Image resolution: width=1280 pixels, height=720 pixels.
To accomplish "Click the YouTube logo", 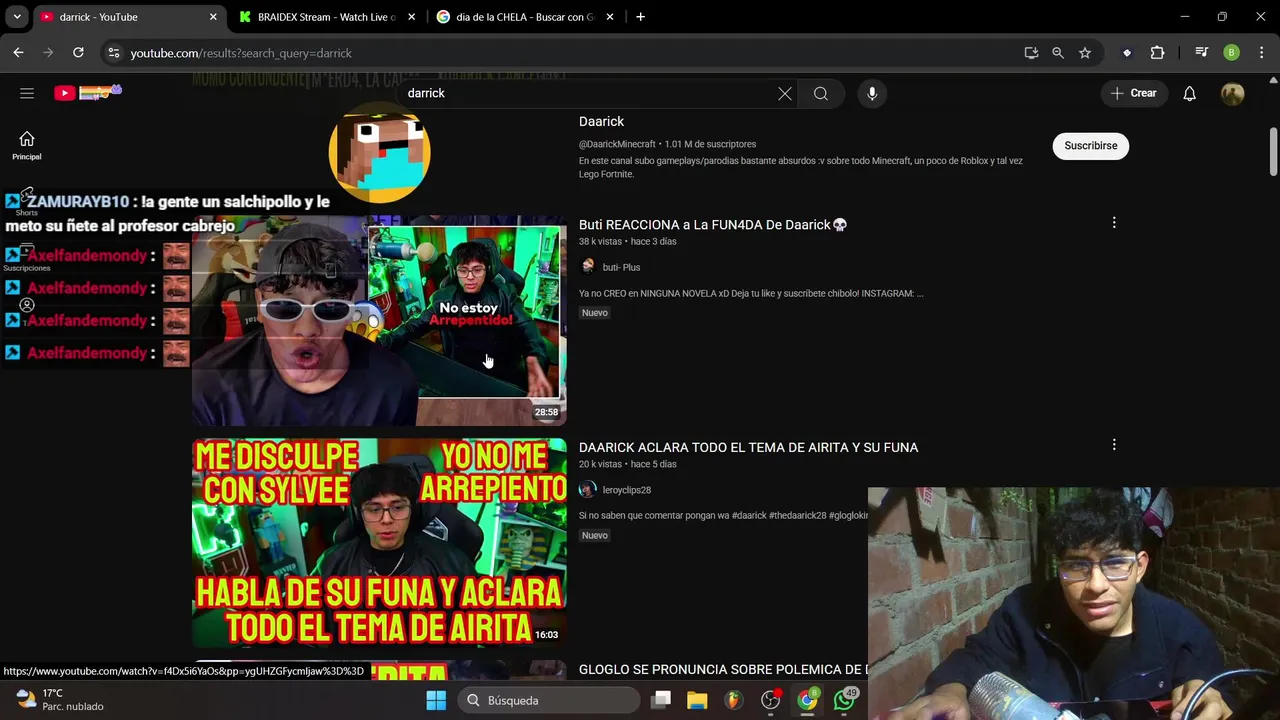I will 88,93.
